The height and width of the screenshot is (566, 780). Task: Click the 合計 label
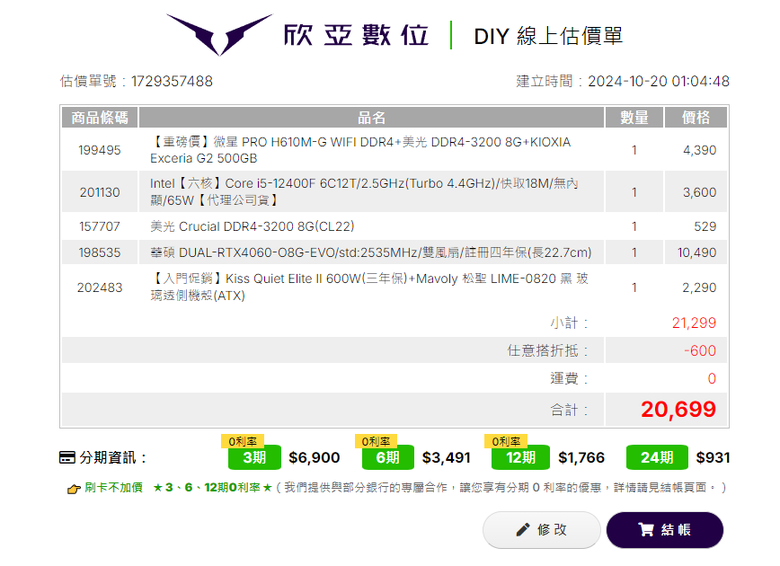tap(569, 410)
